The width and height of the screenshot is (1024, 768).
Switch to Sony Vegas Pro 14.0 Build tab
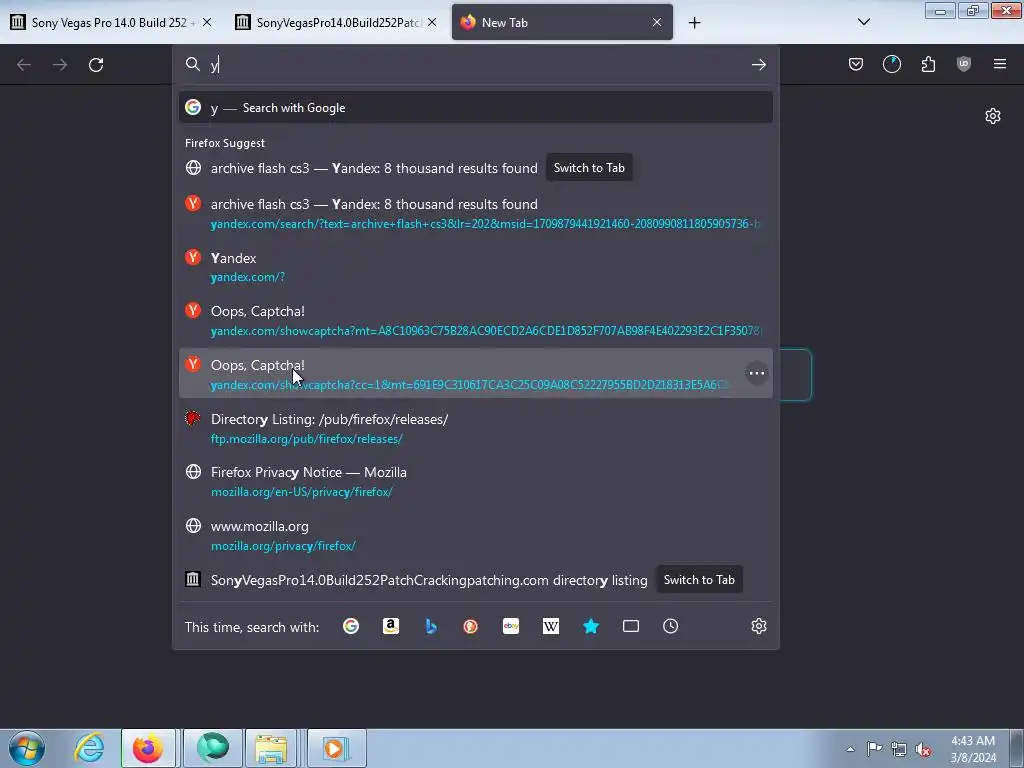111,22
